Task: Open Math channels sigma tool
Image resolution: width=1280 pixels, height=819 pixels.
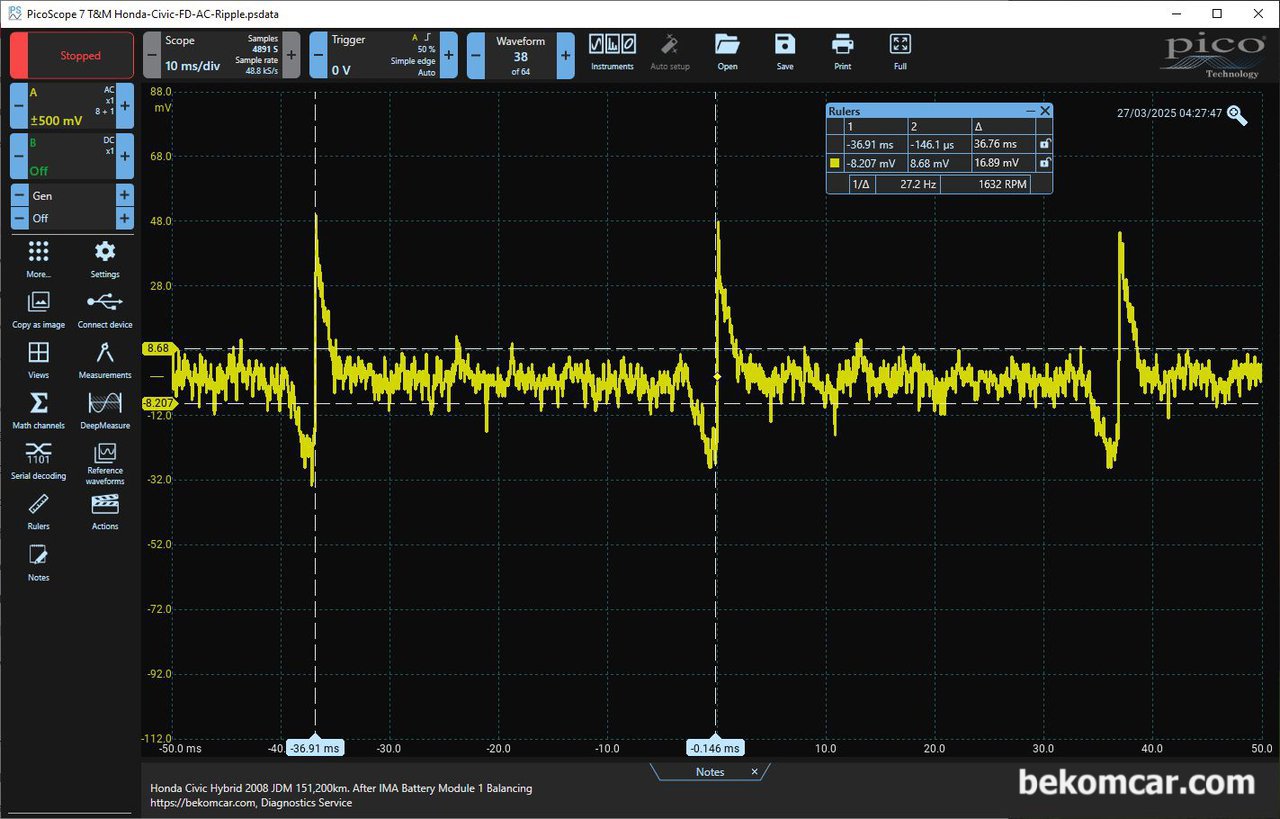Action: coord(38,410)
